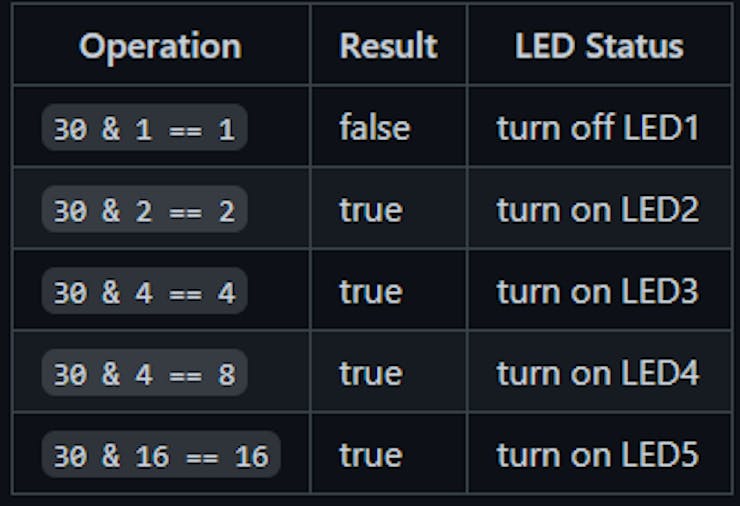Click the 'turn on LED2' status cell

pyautogui.click(x=598, y=210)
